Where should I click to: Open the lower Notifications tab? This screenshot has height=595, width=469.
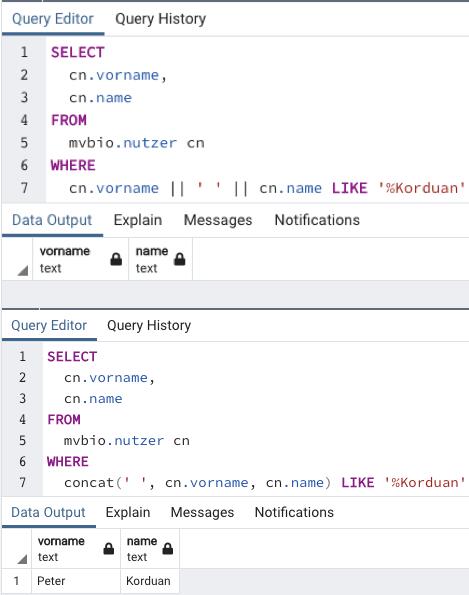[x=294, y=512]
